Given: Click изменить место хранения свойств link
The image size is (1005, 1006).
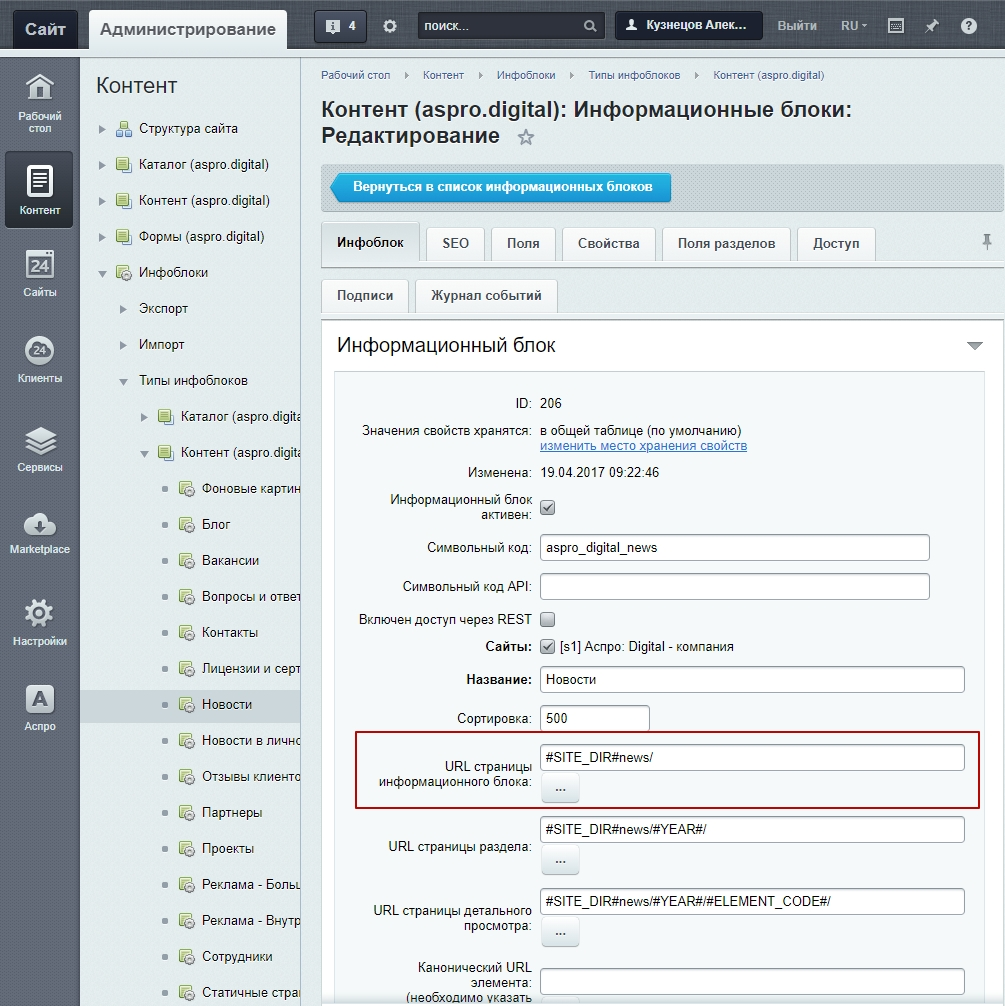Looking at the screenshot, I should 643,446.
